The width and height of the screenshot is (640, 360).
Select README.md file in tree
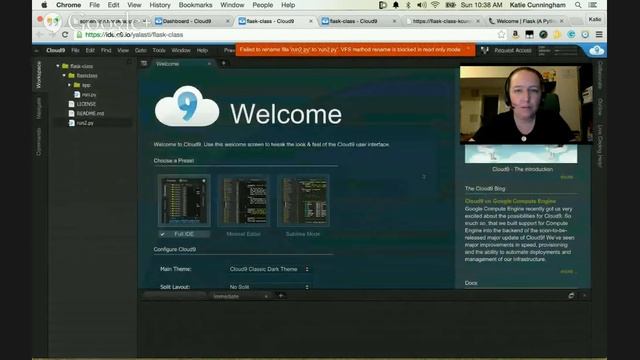(x=90, y=113)
